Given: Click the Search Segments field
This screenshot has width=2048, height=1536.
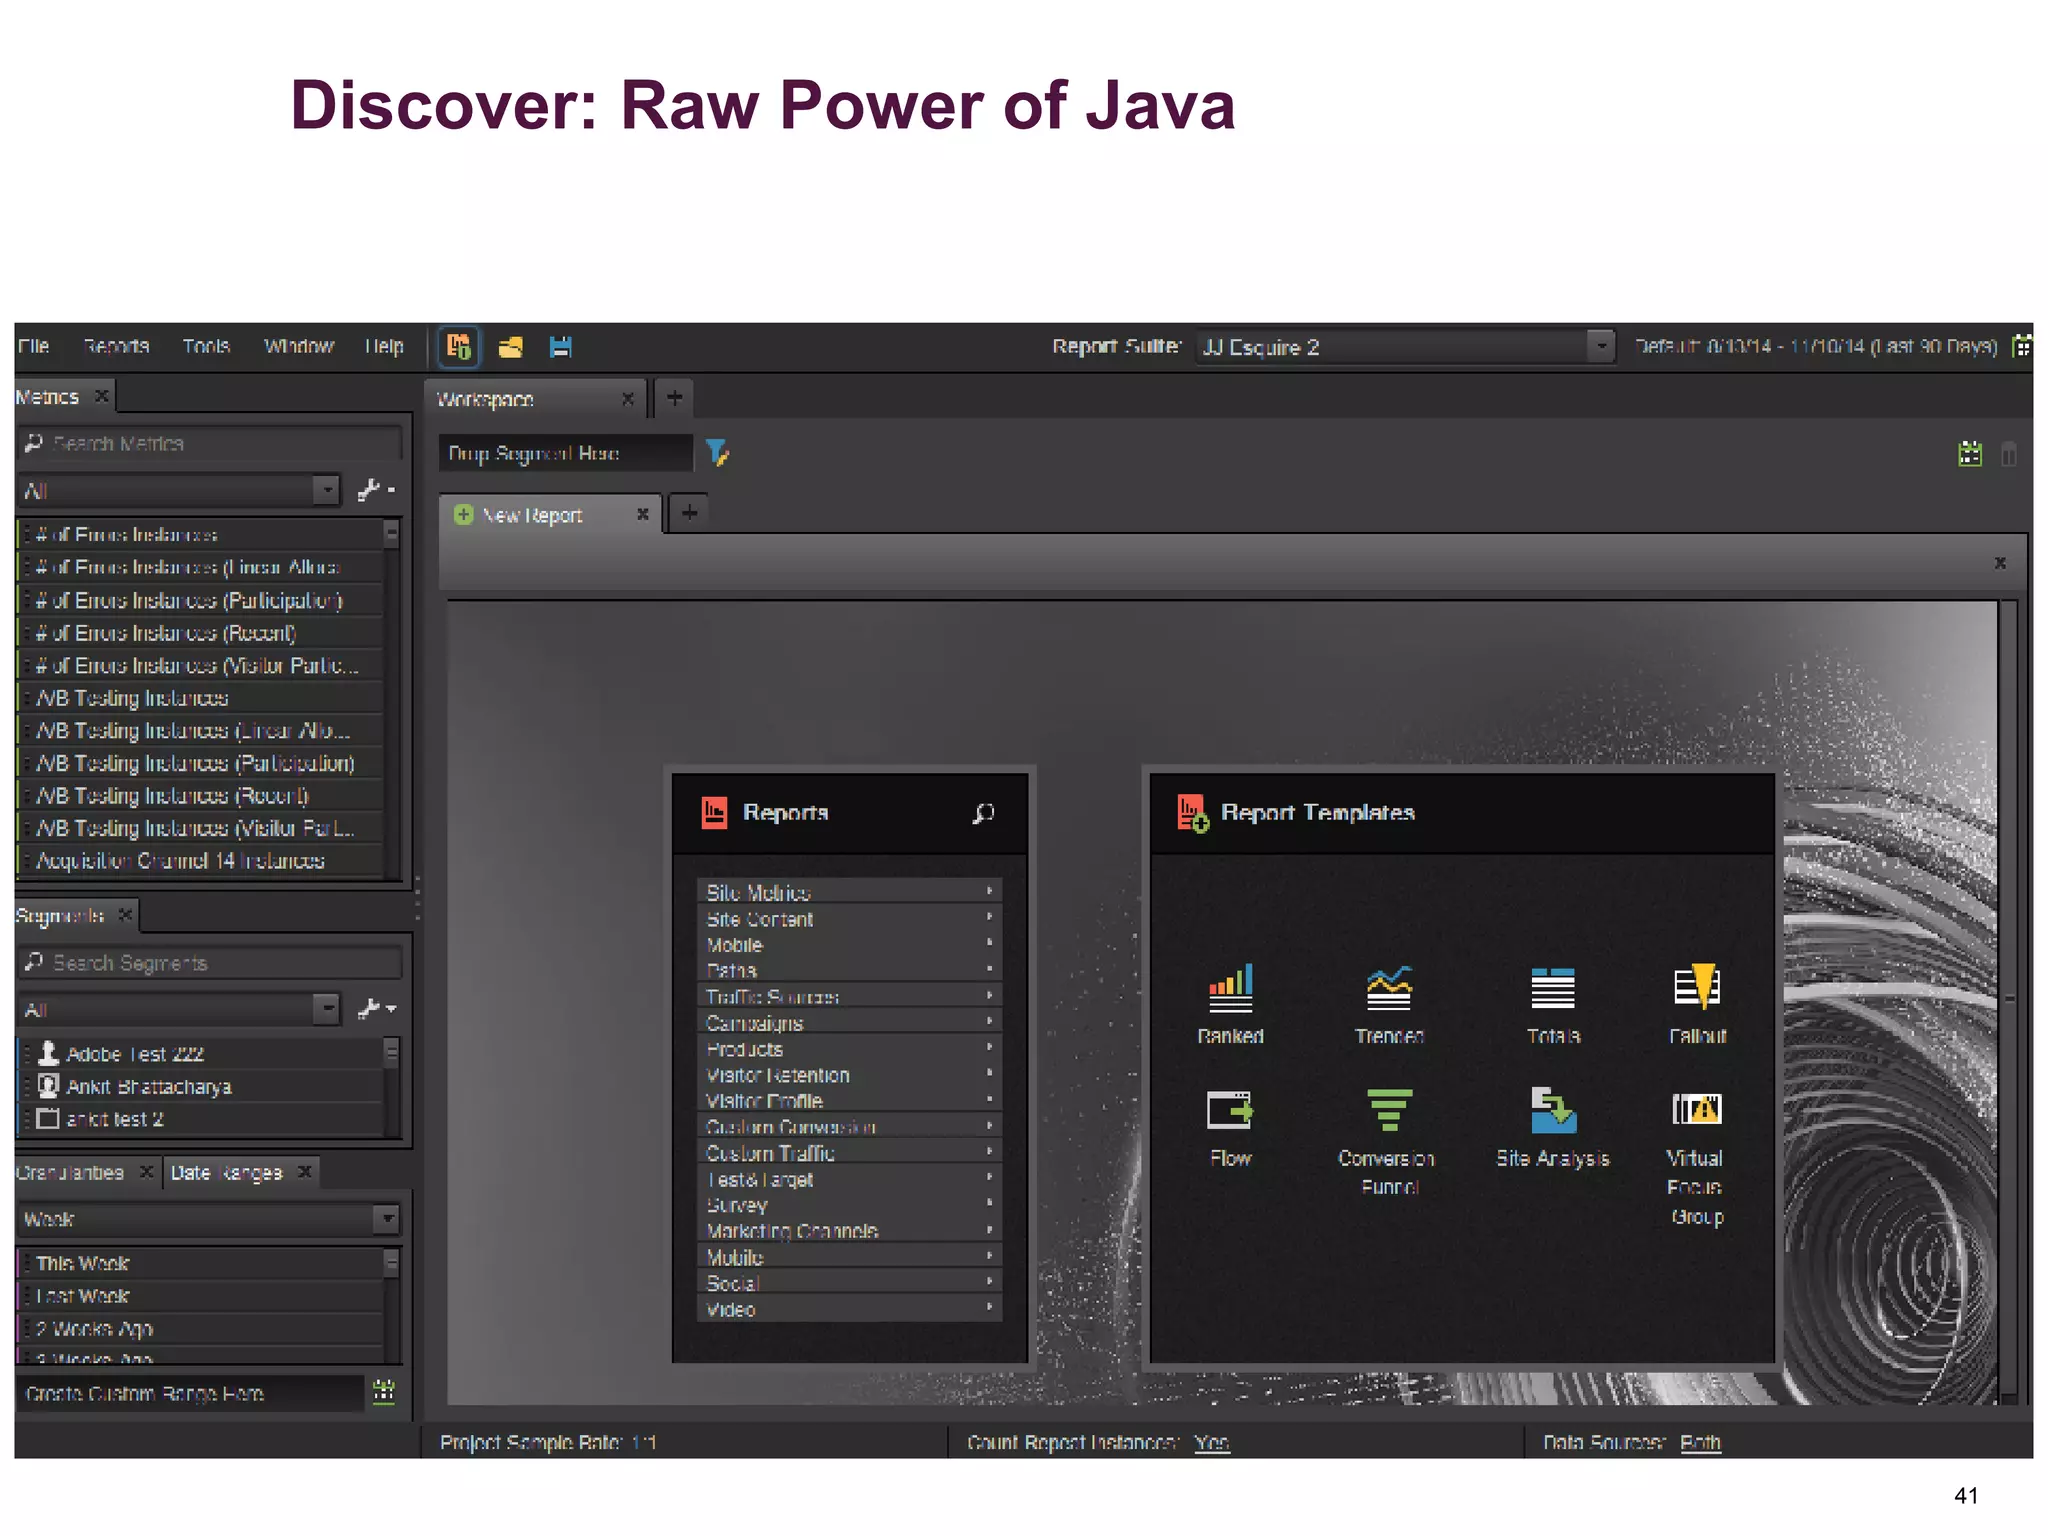Looking at the screenshot, I should (211, 962).
